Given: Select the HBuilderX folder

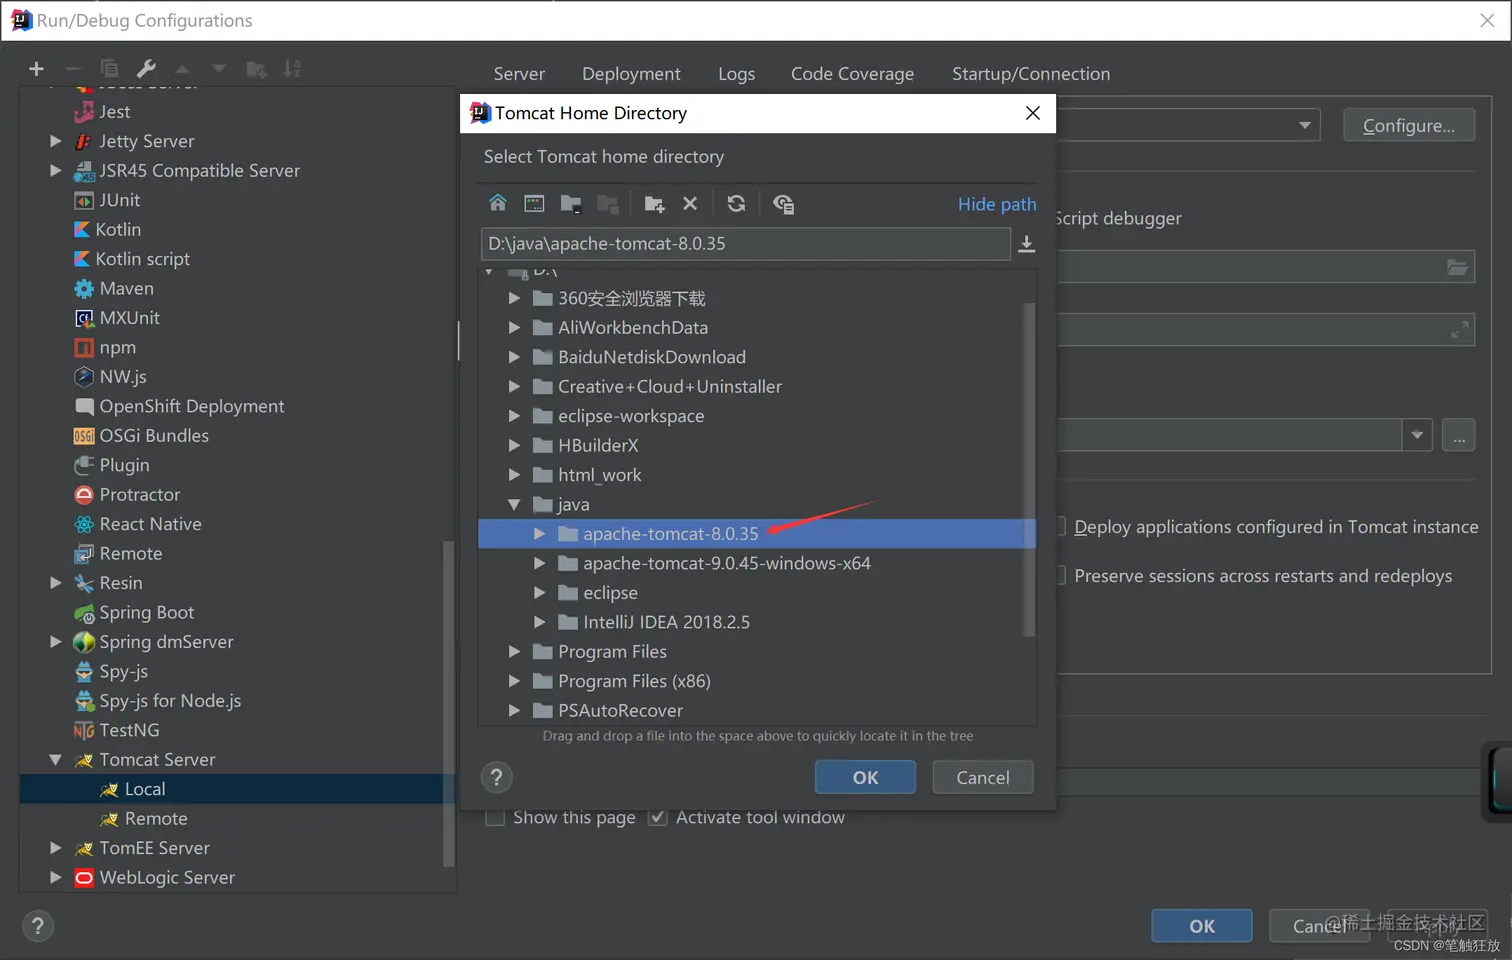Looking at the screenshot, I should pos(598,446).
